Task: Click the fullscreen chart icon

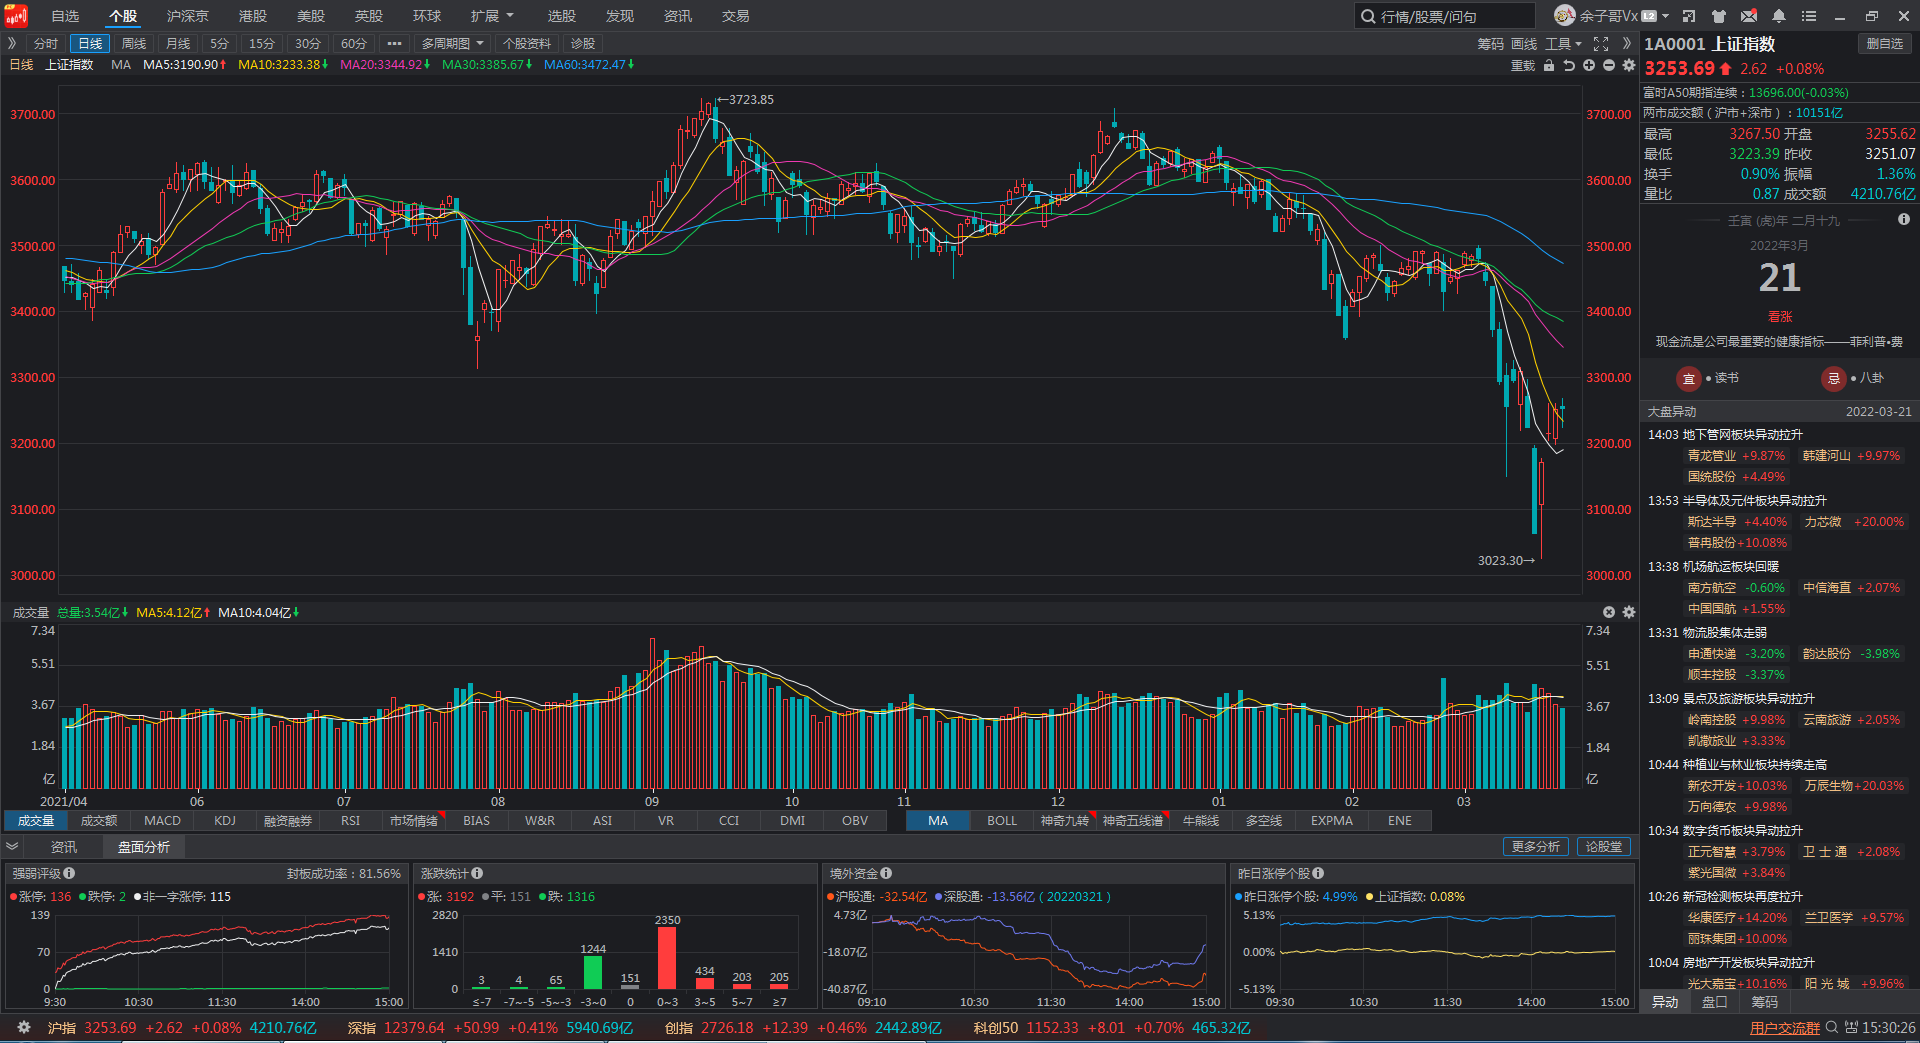Action: 1601,44
